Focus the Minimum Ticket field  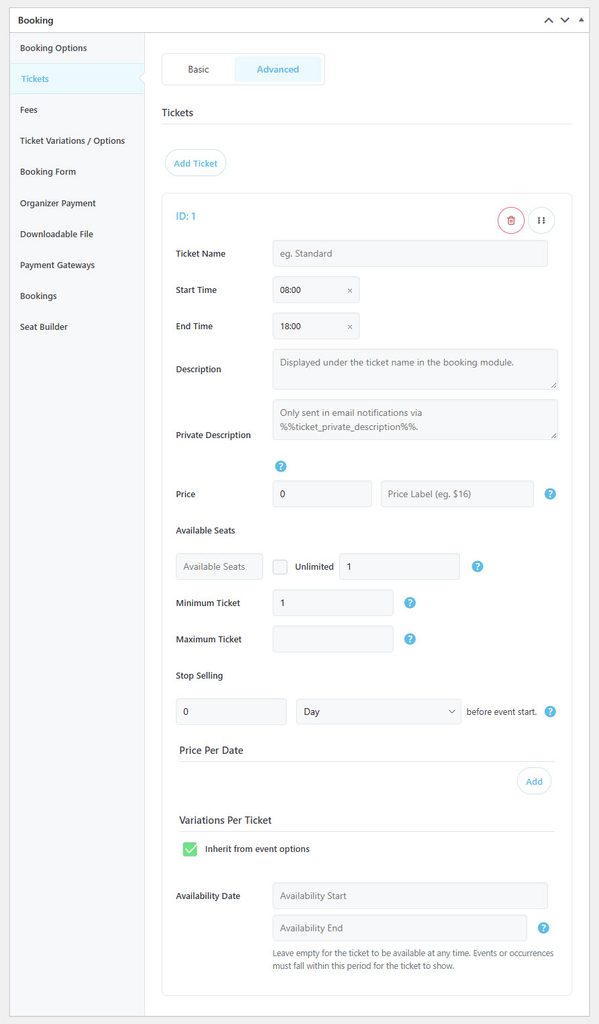coord(333,603)
